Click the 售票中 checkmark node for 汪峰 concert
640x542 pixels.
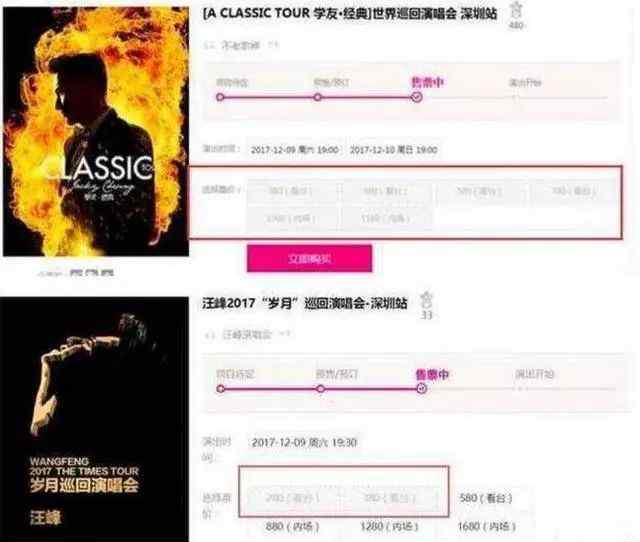tap(422, 389)
